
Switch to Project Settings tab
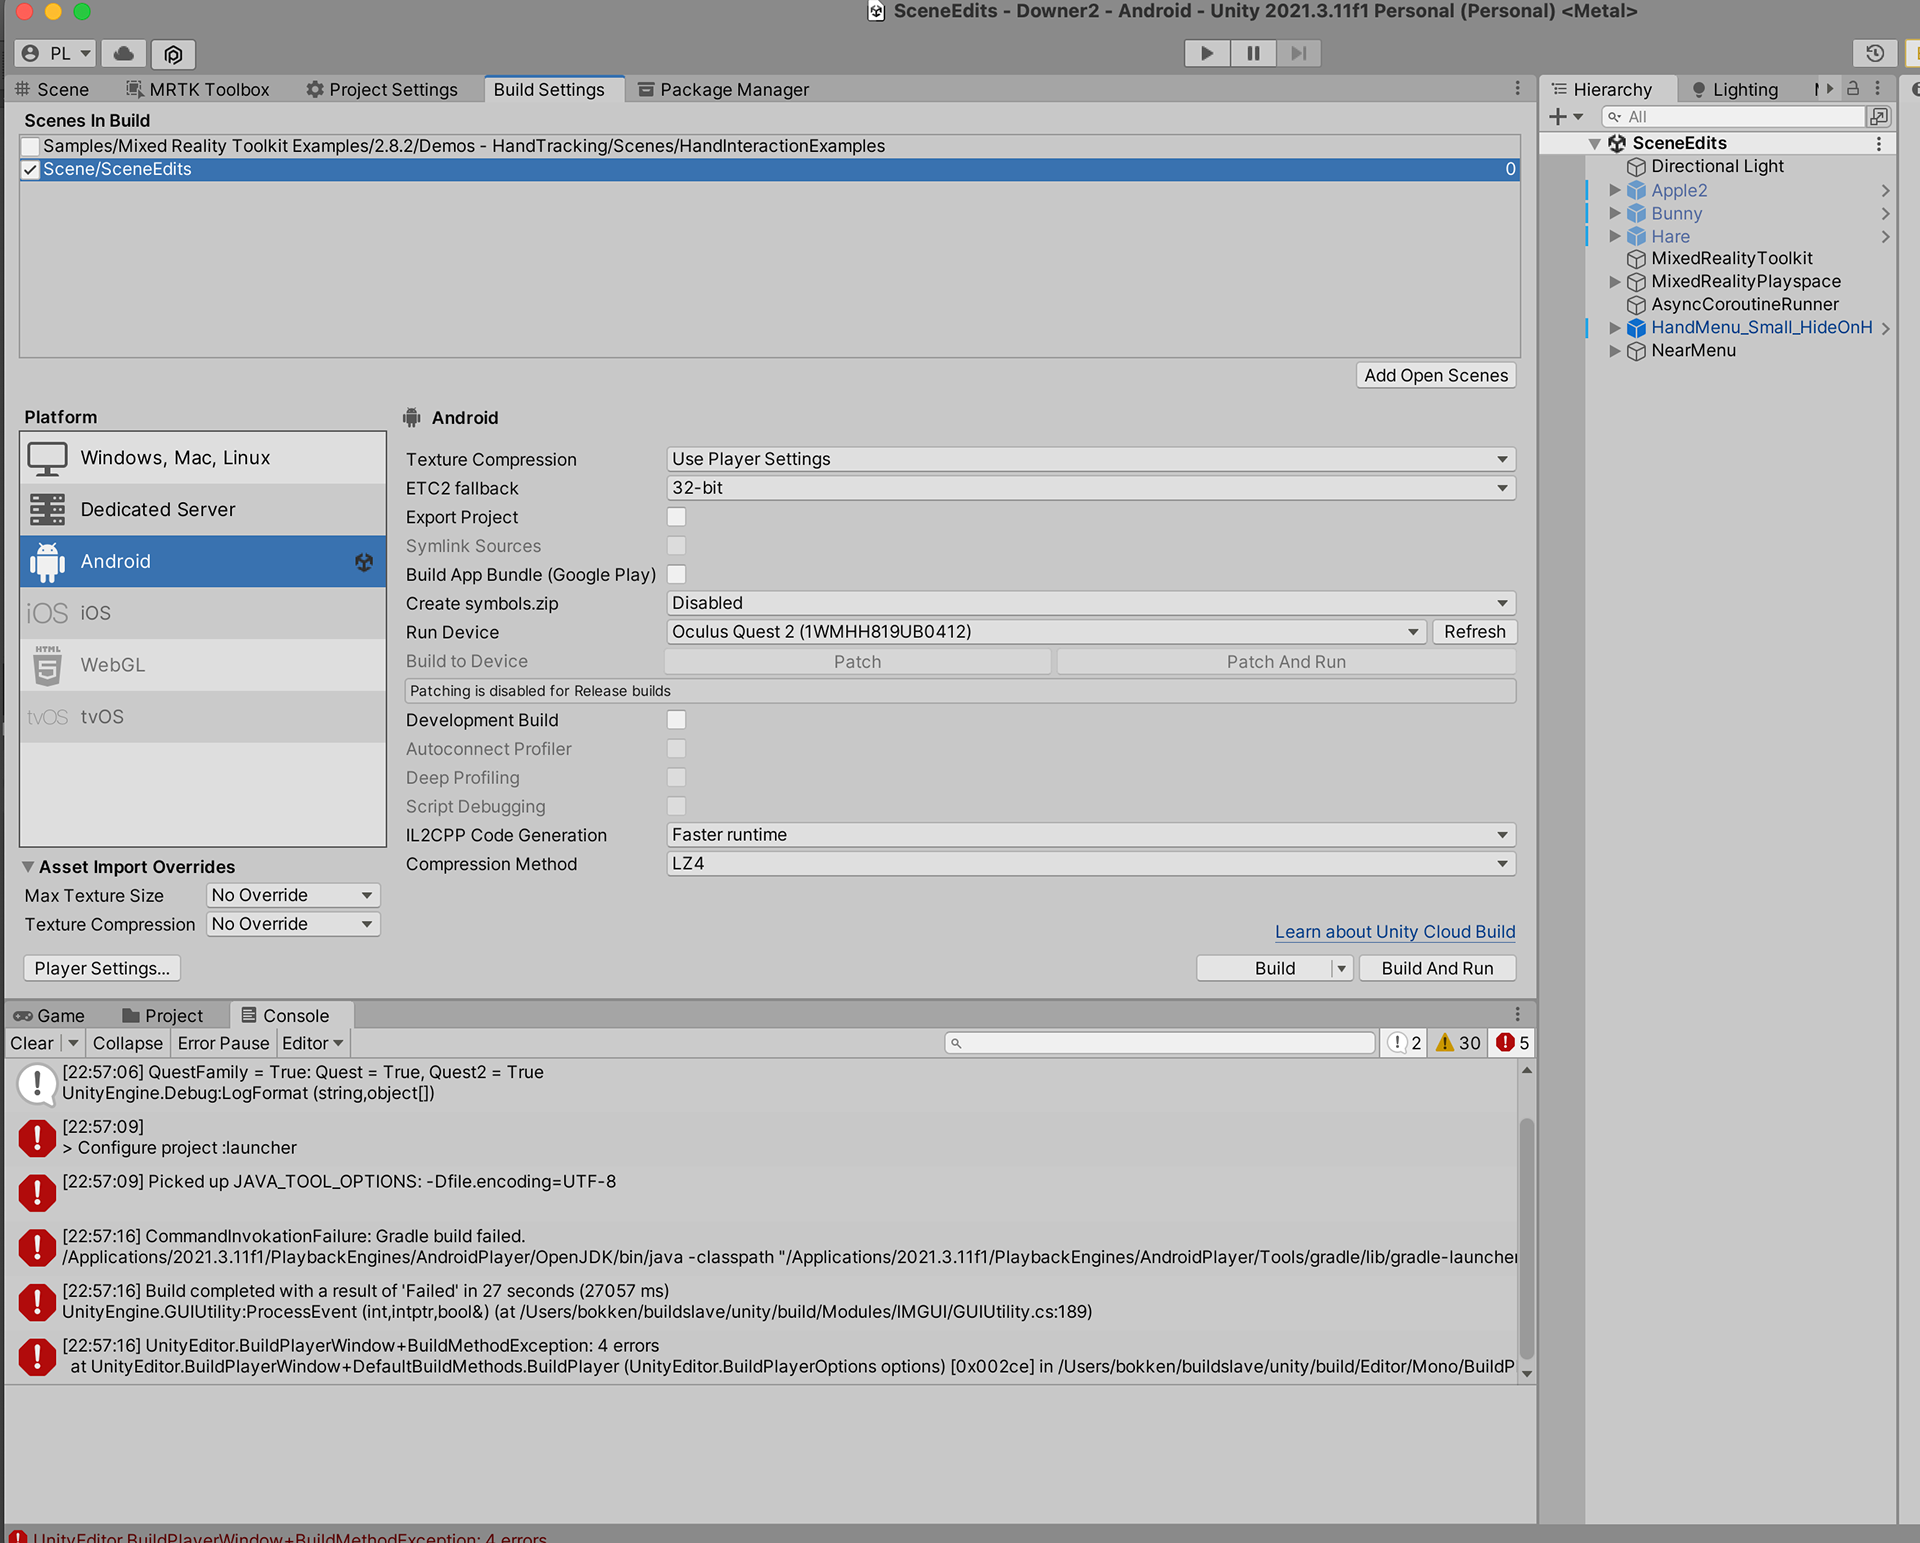point(382,89)
